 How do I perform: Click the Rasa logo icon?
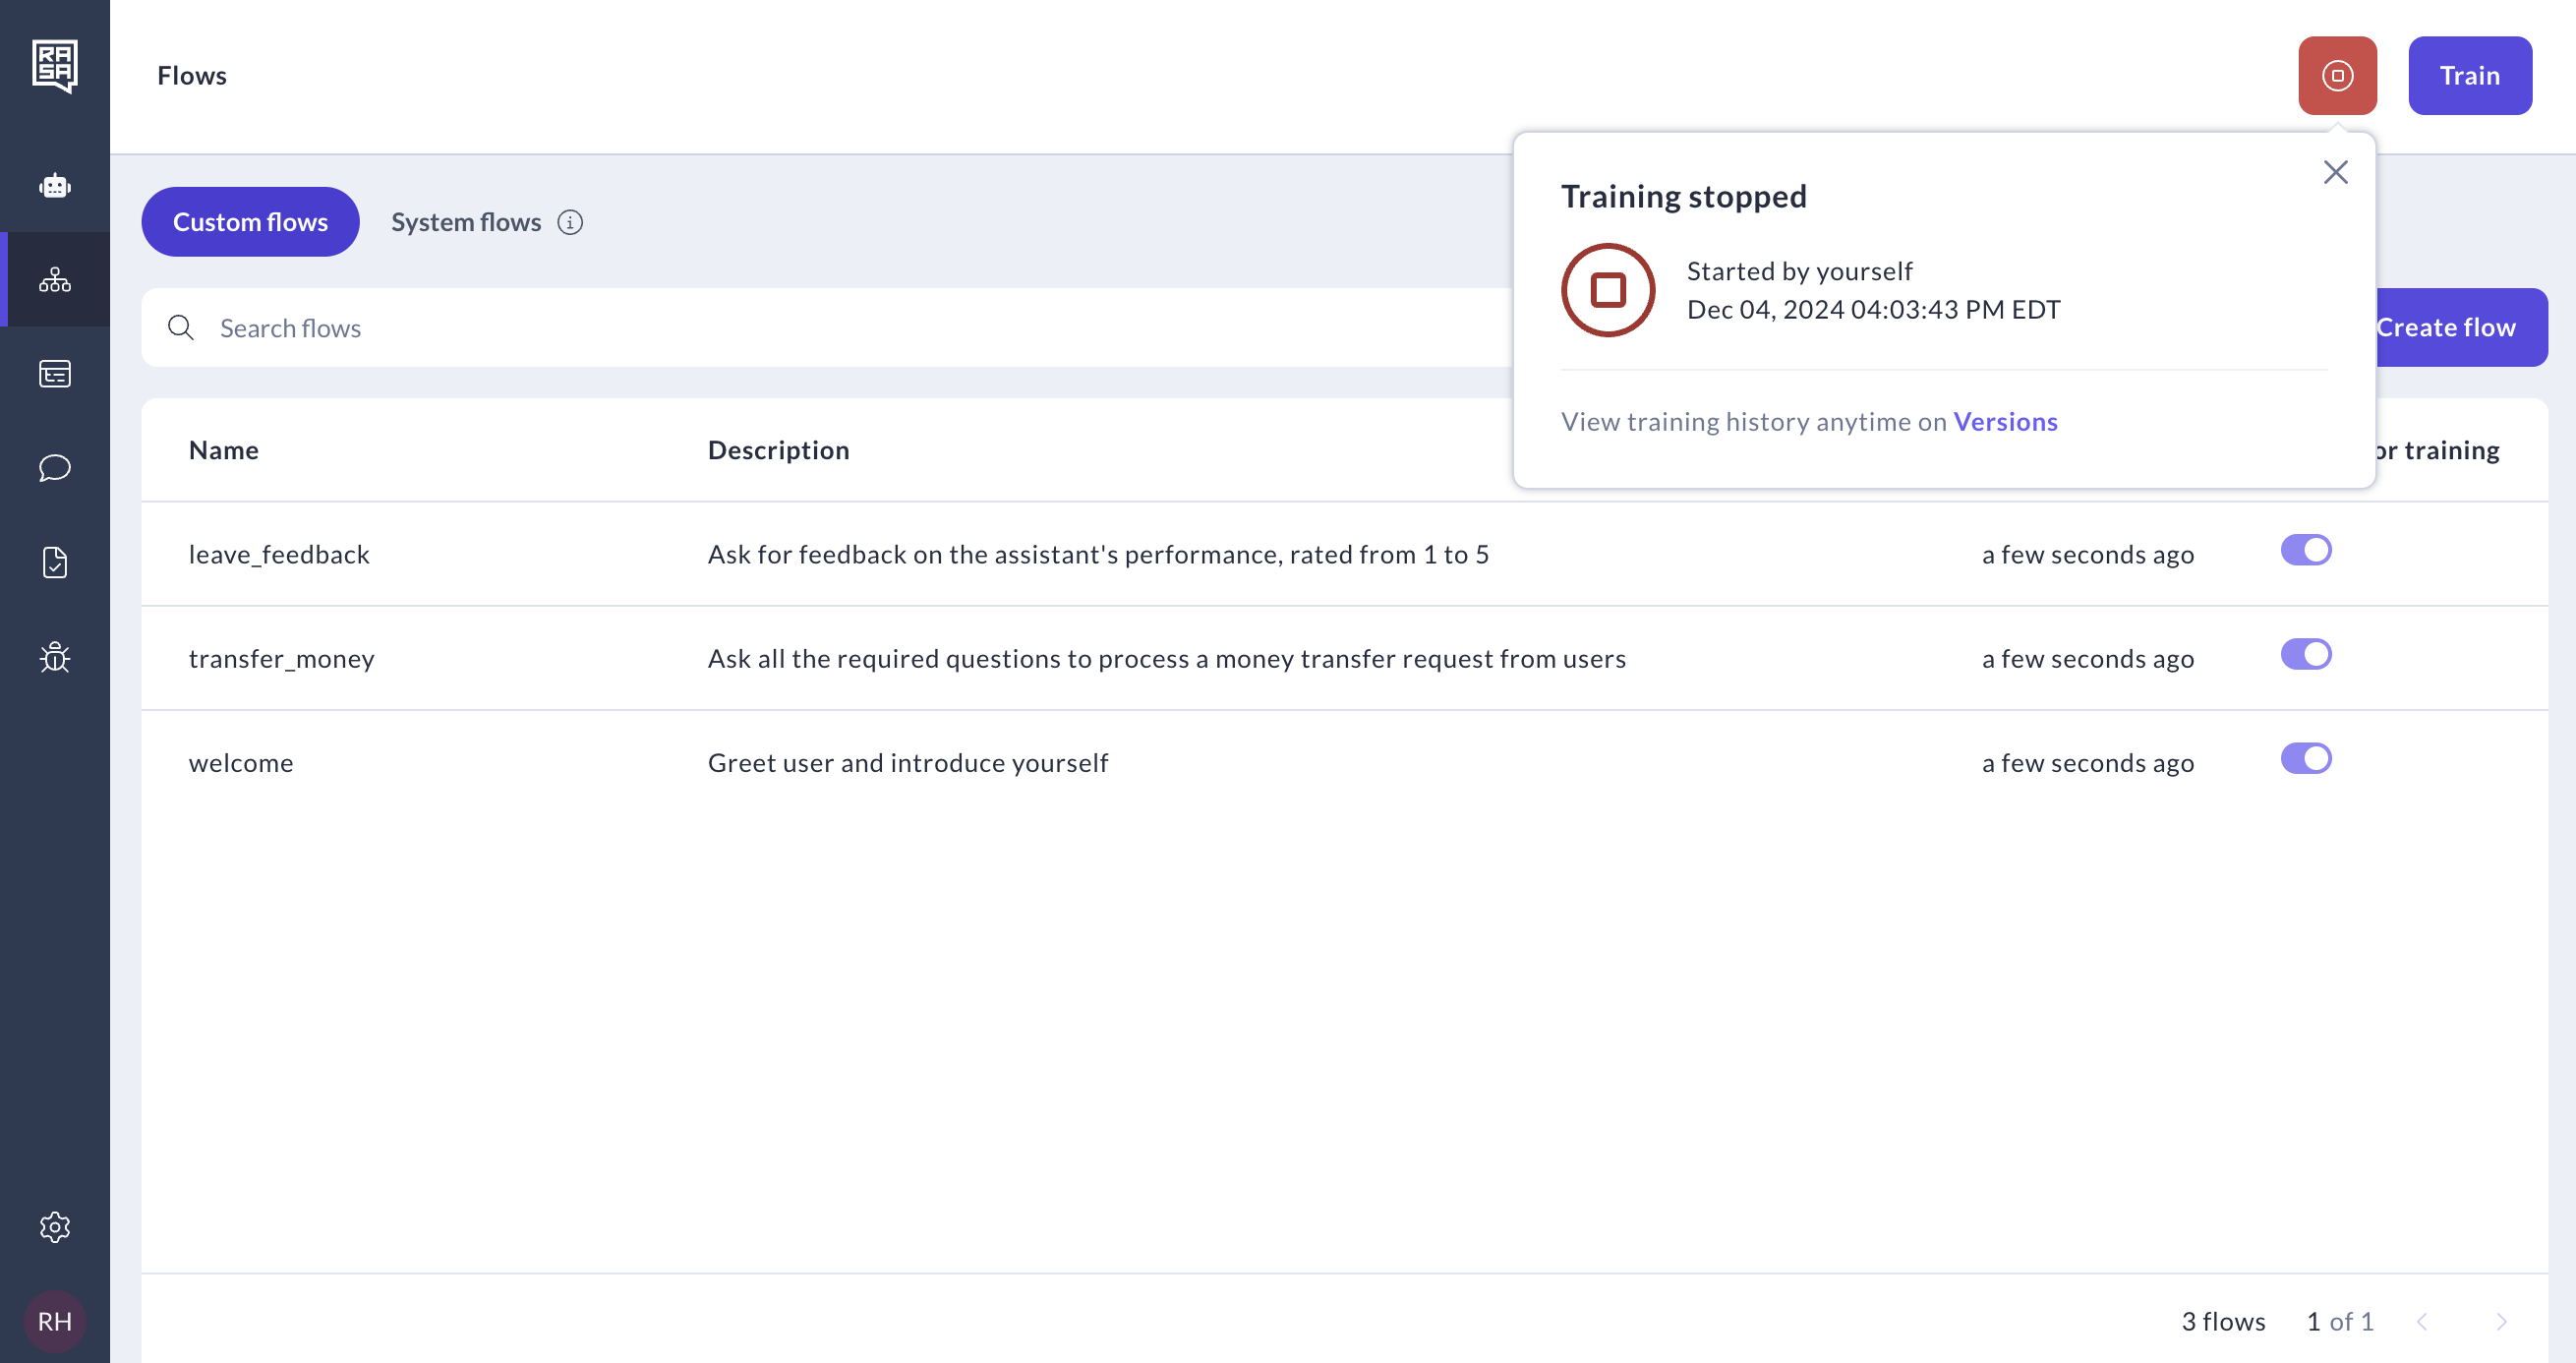point(54,66)
